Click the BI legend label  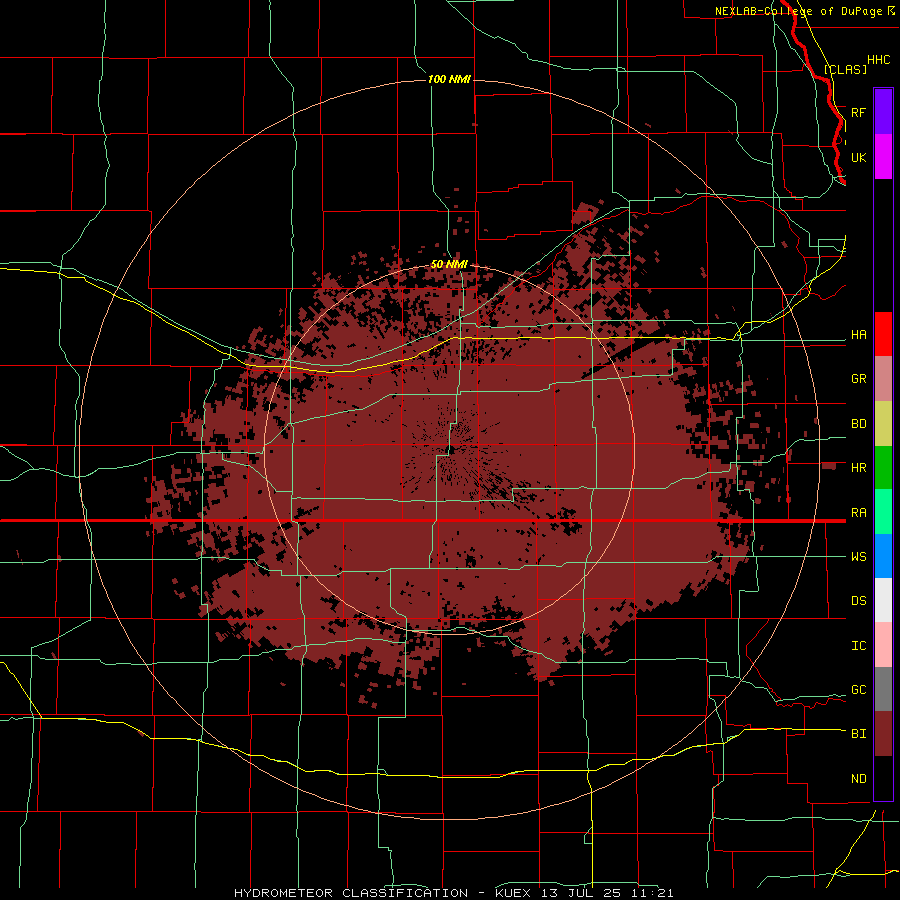pyautogui.click(x=859, y=734)
